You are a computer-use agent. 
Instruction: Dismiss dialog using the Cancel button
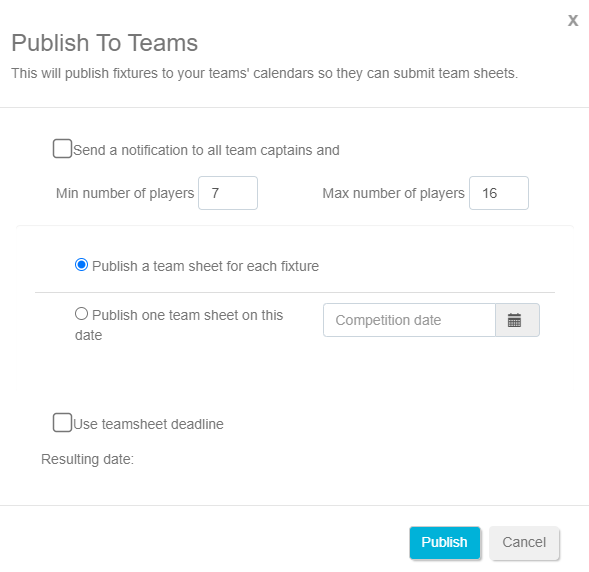524,543
